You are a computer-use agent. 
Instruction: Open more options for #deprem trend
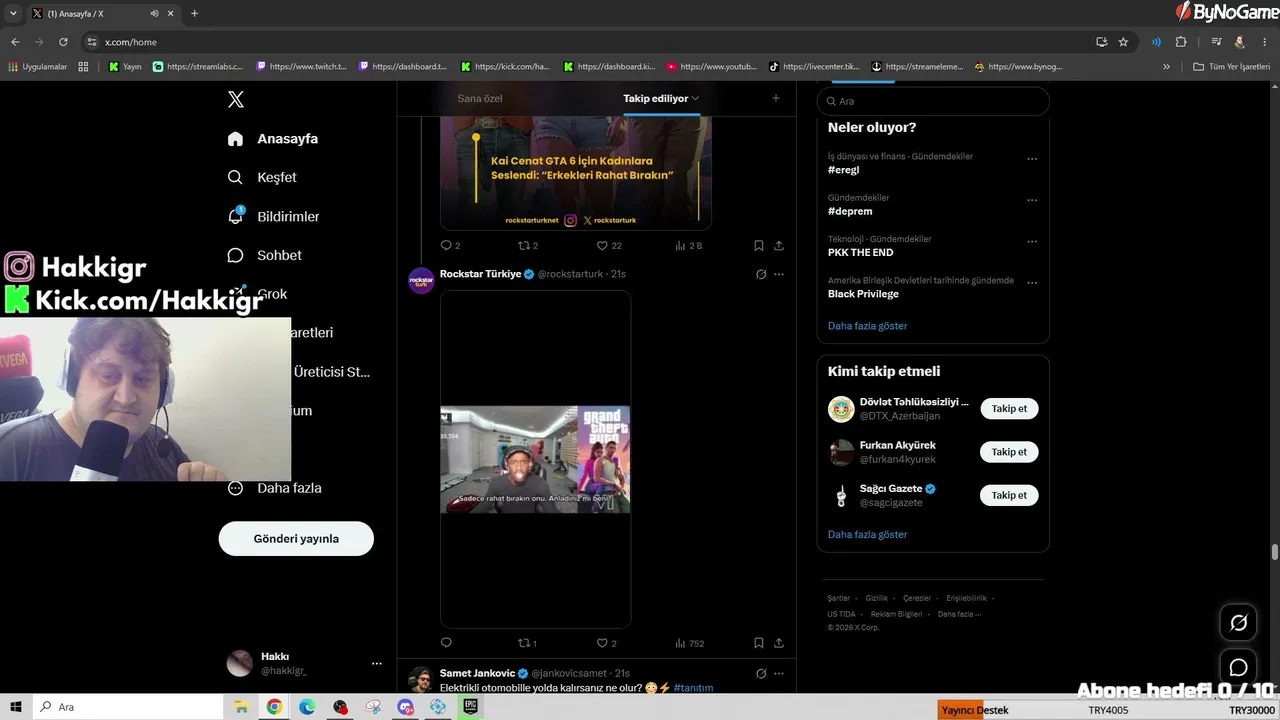tap(1032, 200)
